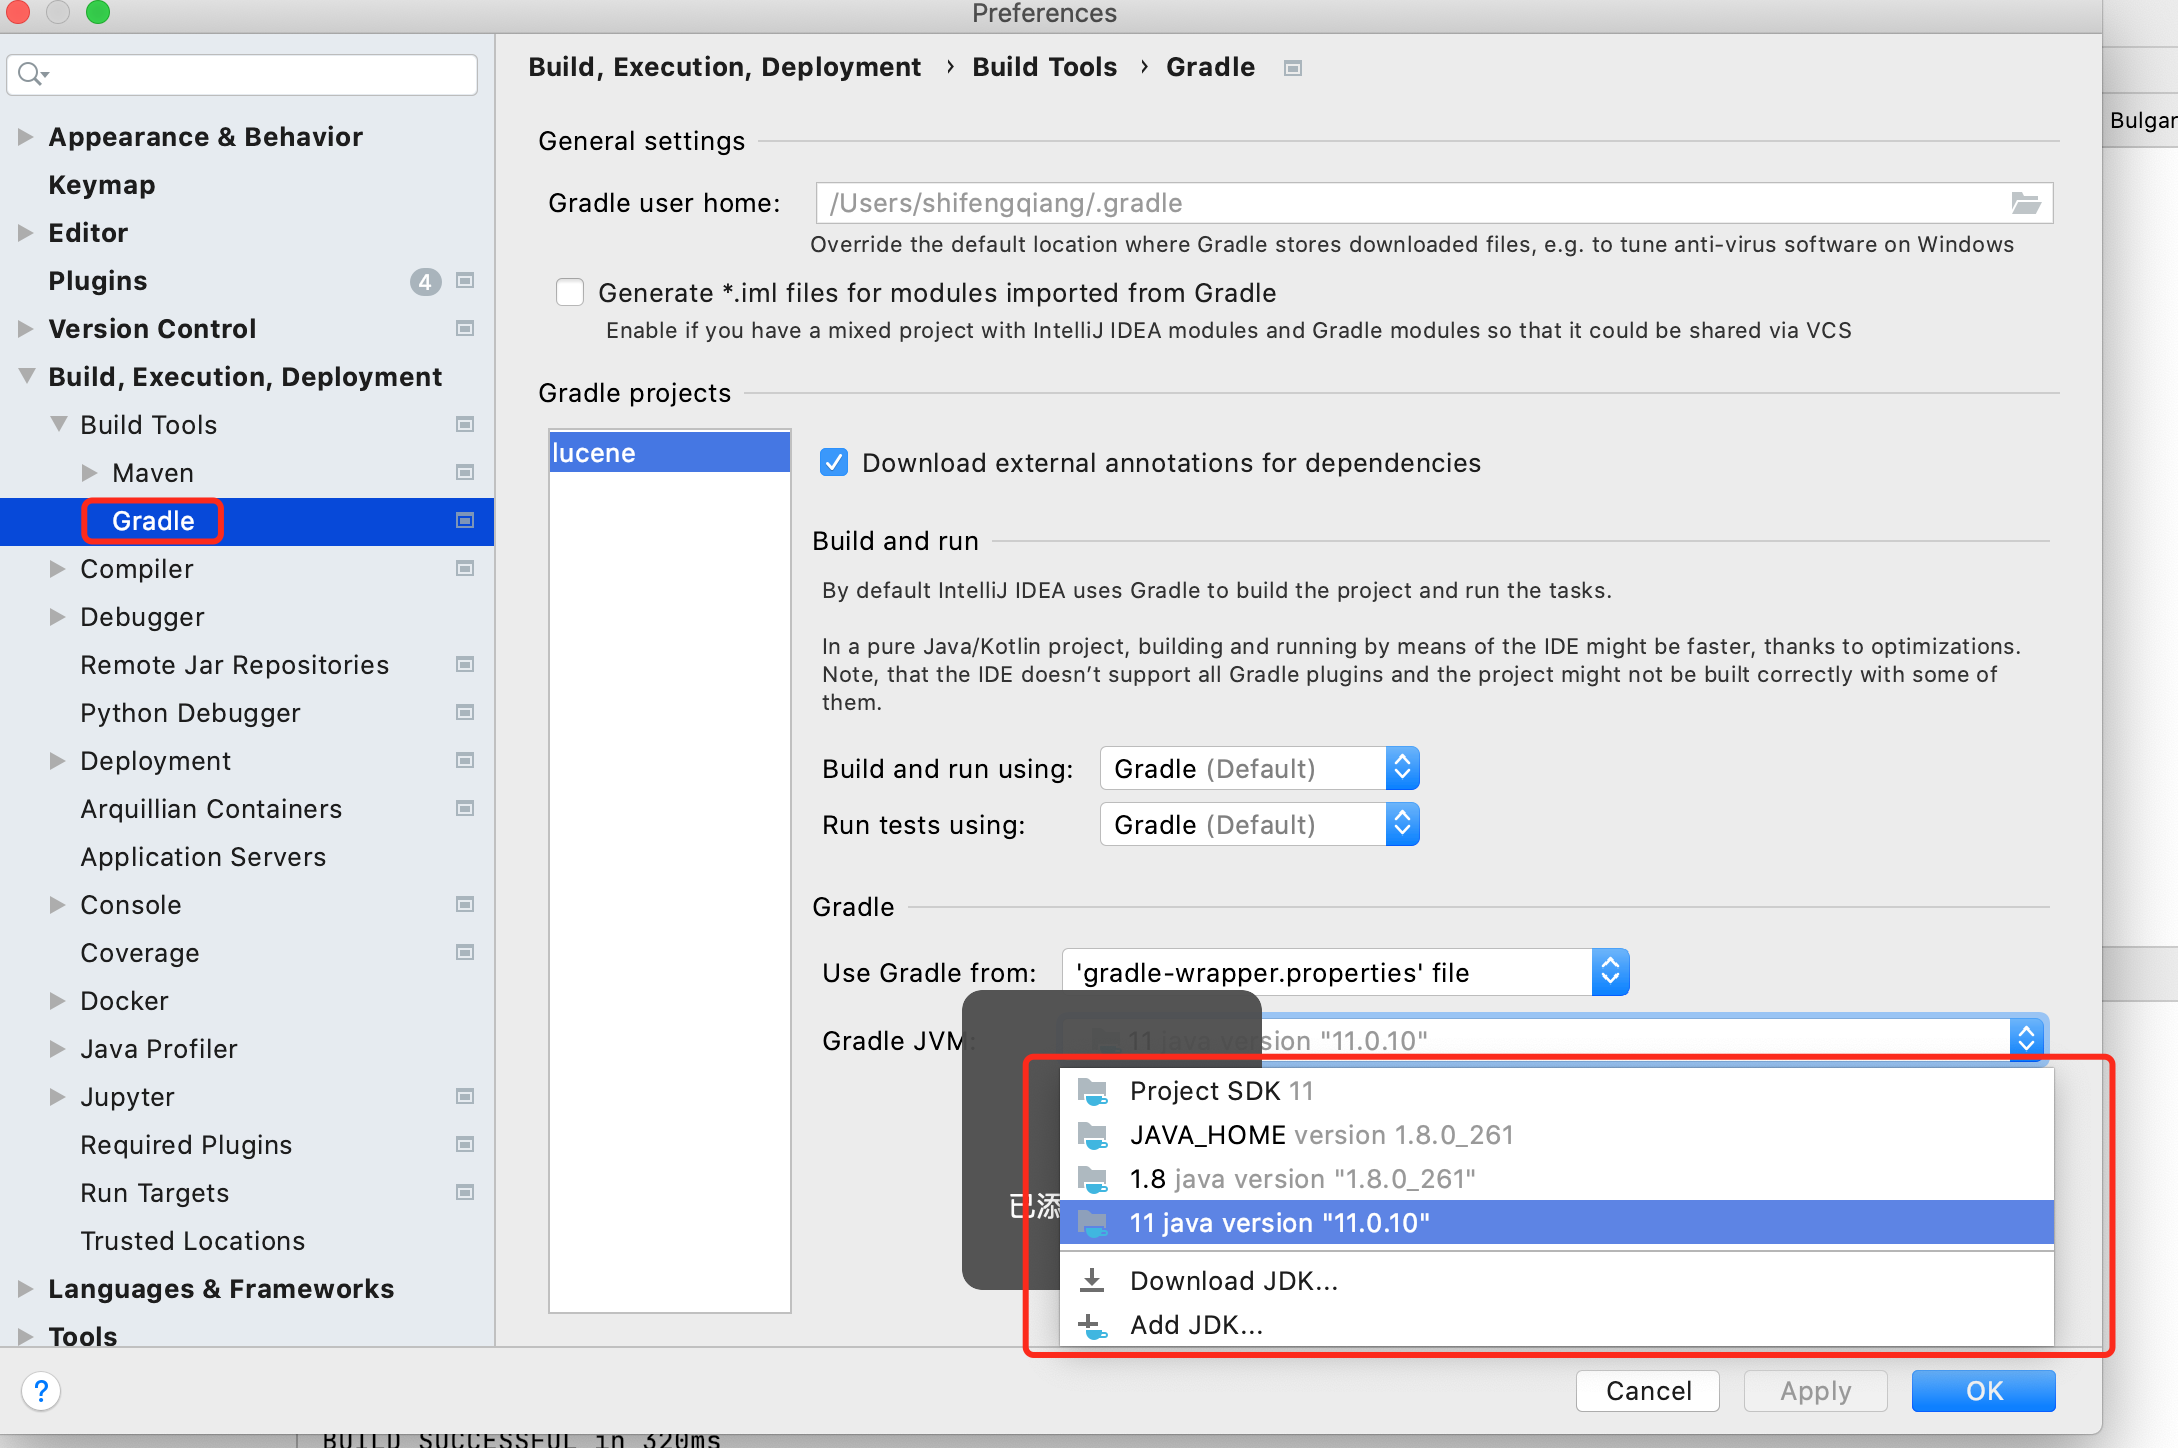Click project-level icon next to Plugins
The height and width of the screenshot is (1448, 2178).
click(x=465, y=281)
